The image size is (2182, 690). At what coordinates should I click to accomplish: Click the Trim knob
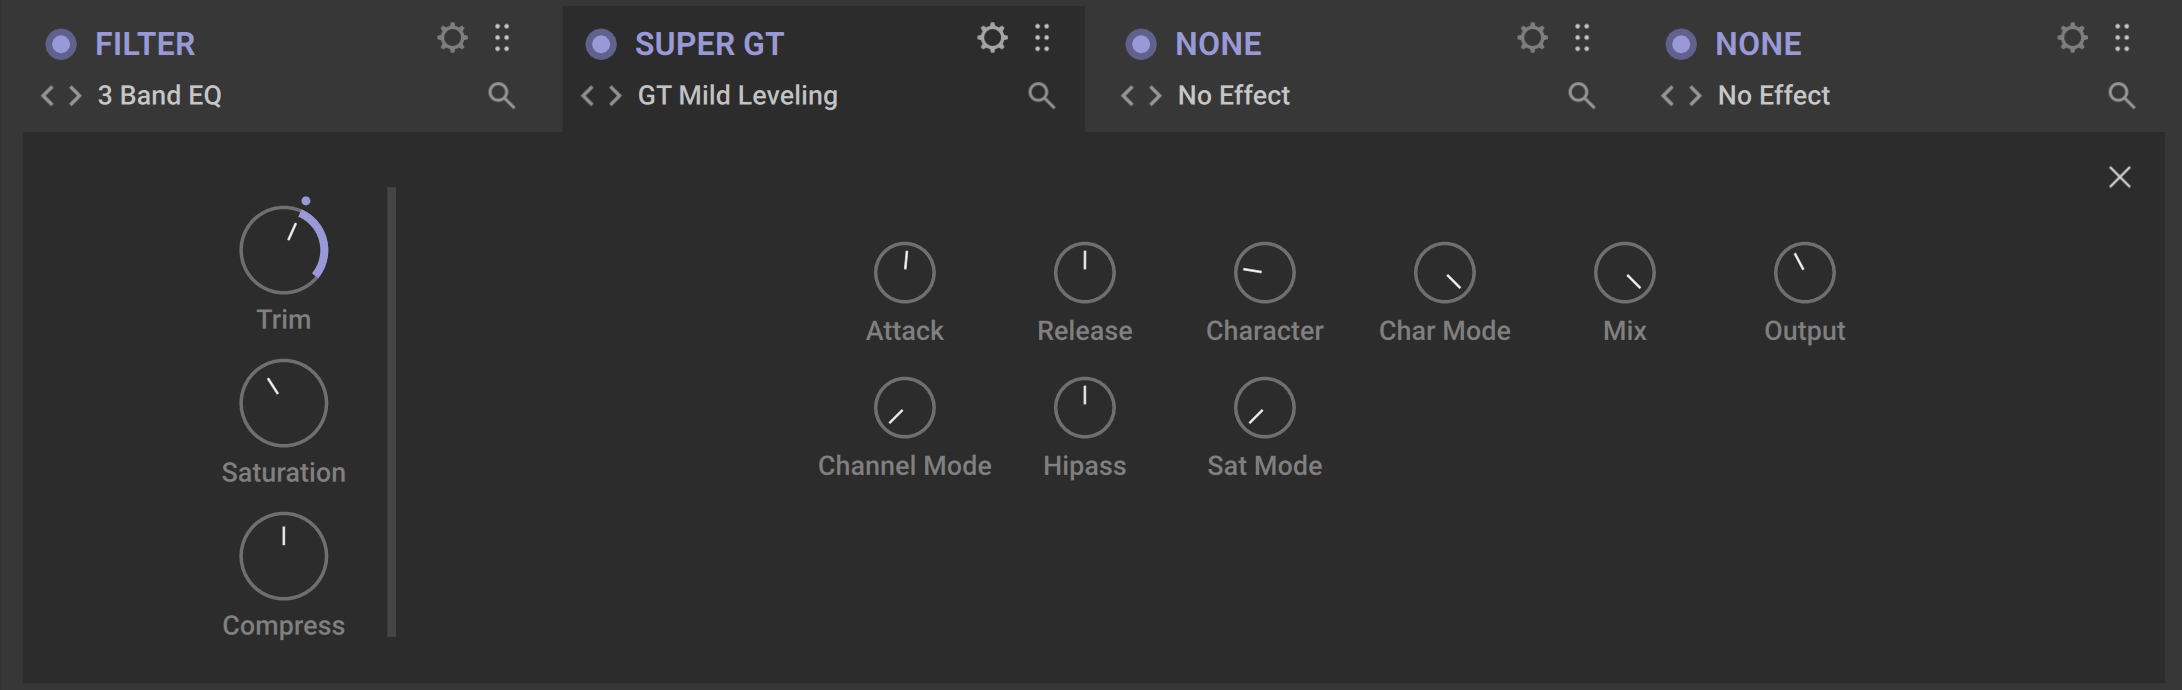283,250
